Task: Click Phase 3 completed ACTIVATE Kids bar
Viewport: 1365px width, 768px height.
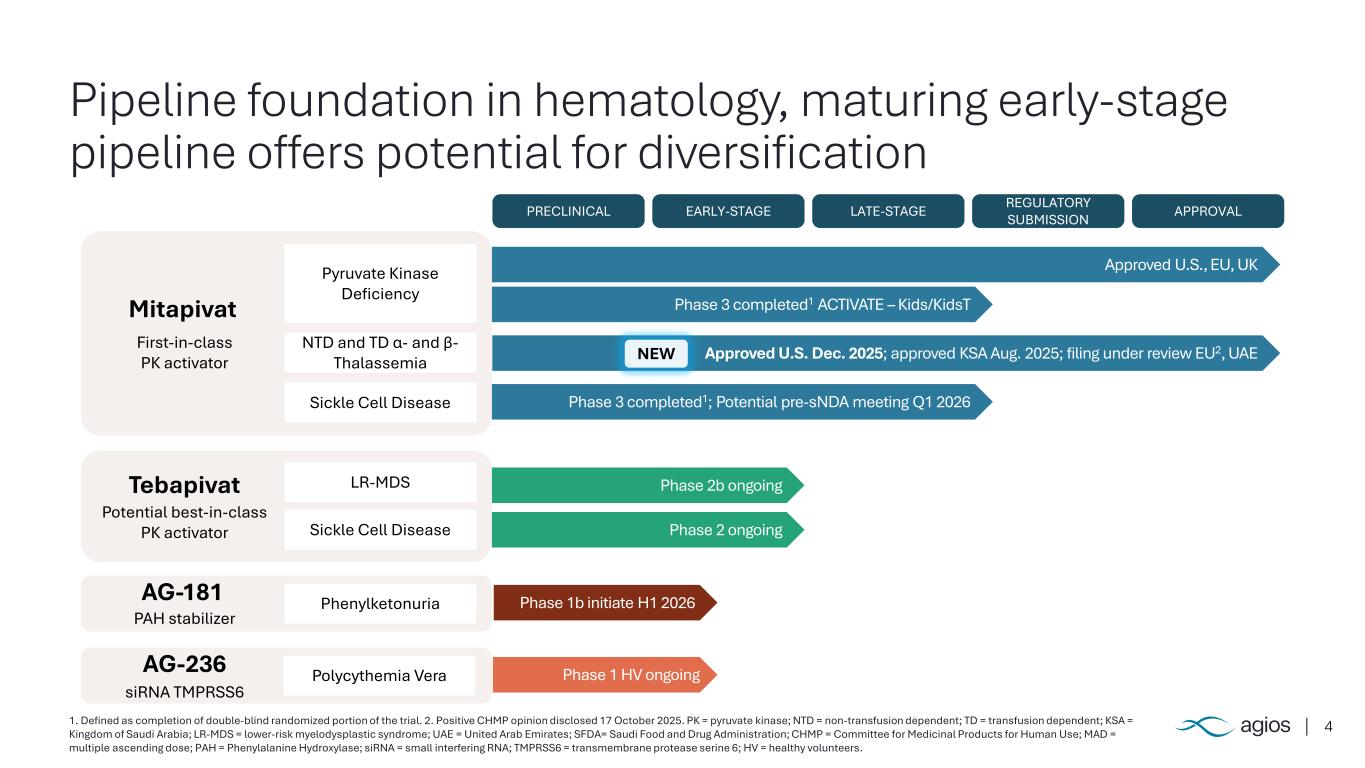Action: pos(740,304)
